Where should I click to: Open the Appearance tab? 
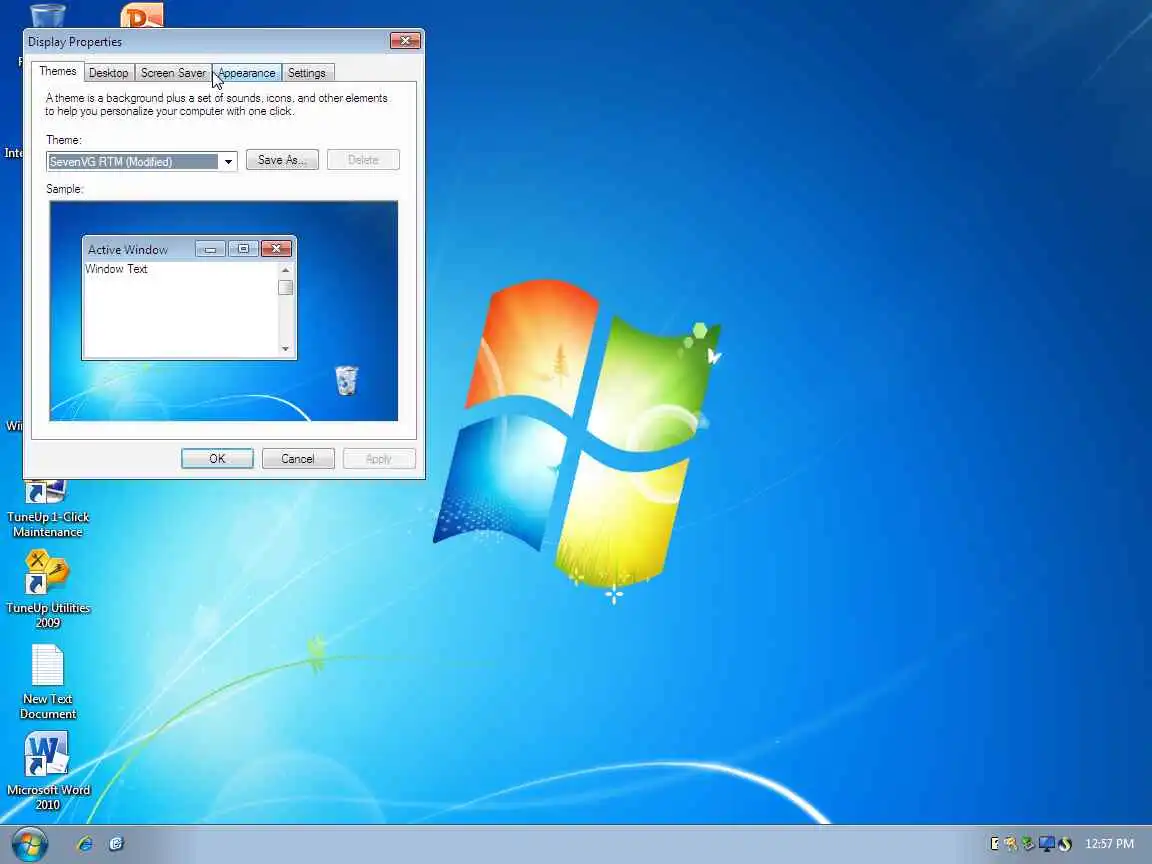(x=247, y=73)
